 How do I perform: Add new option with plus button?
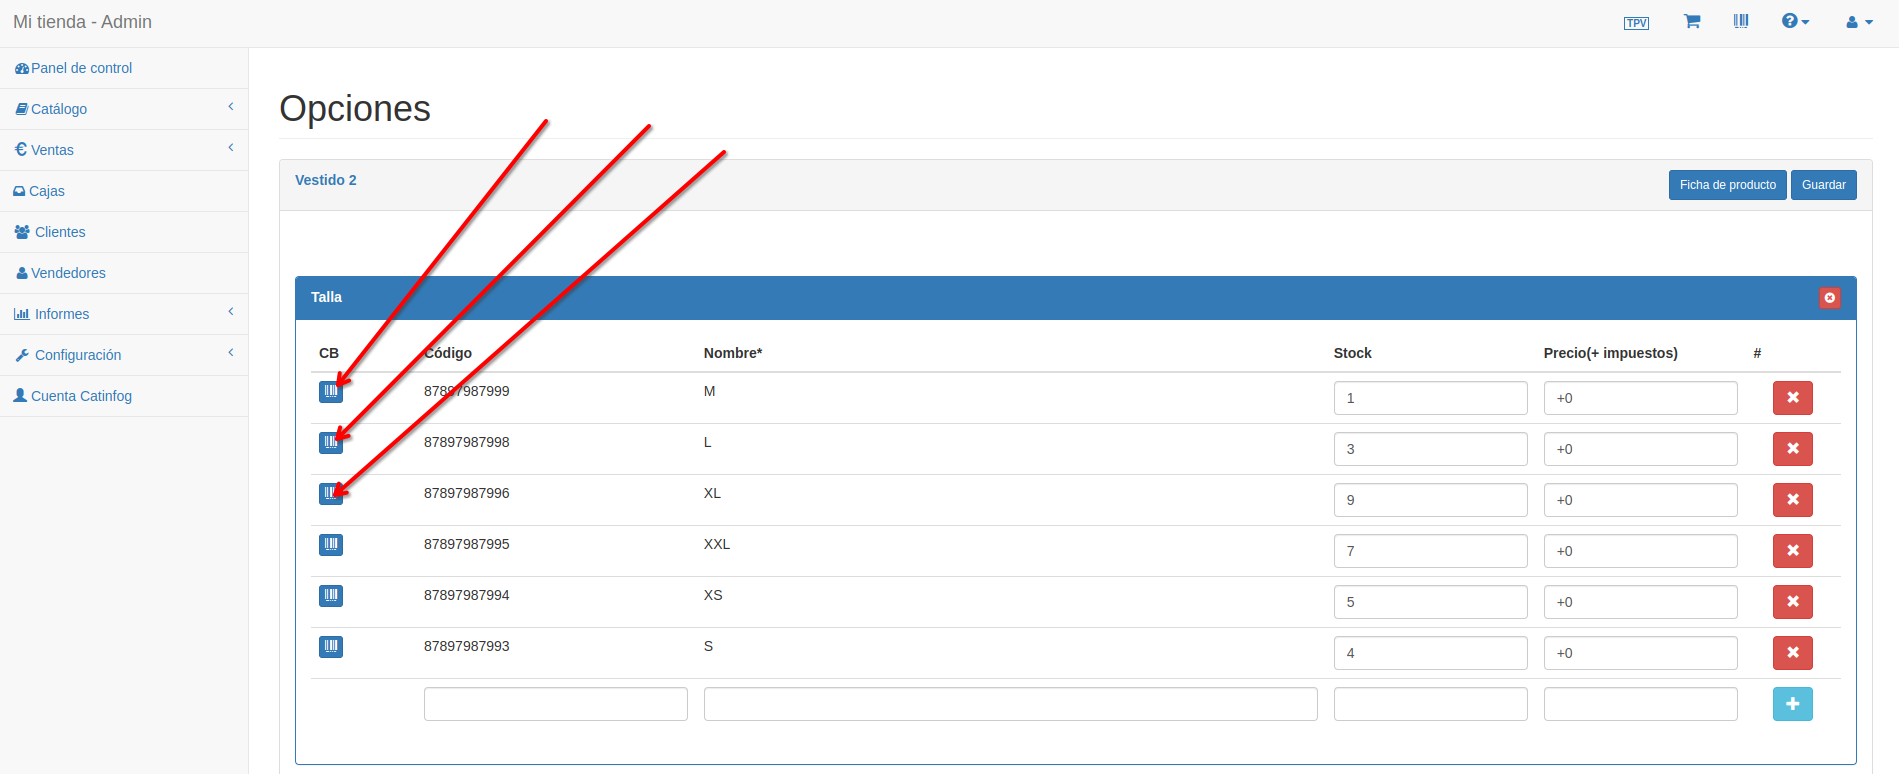(1792, 704)
